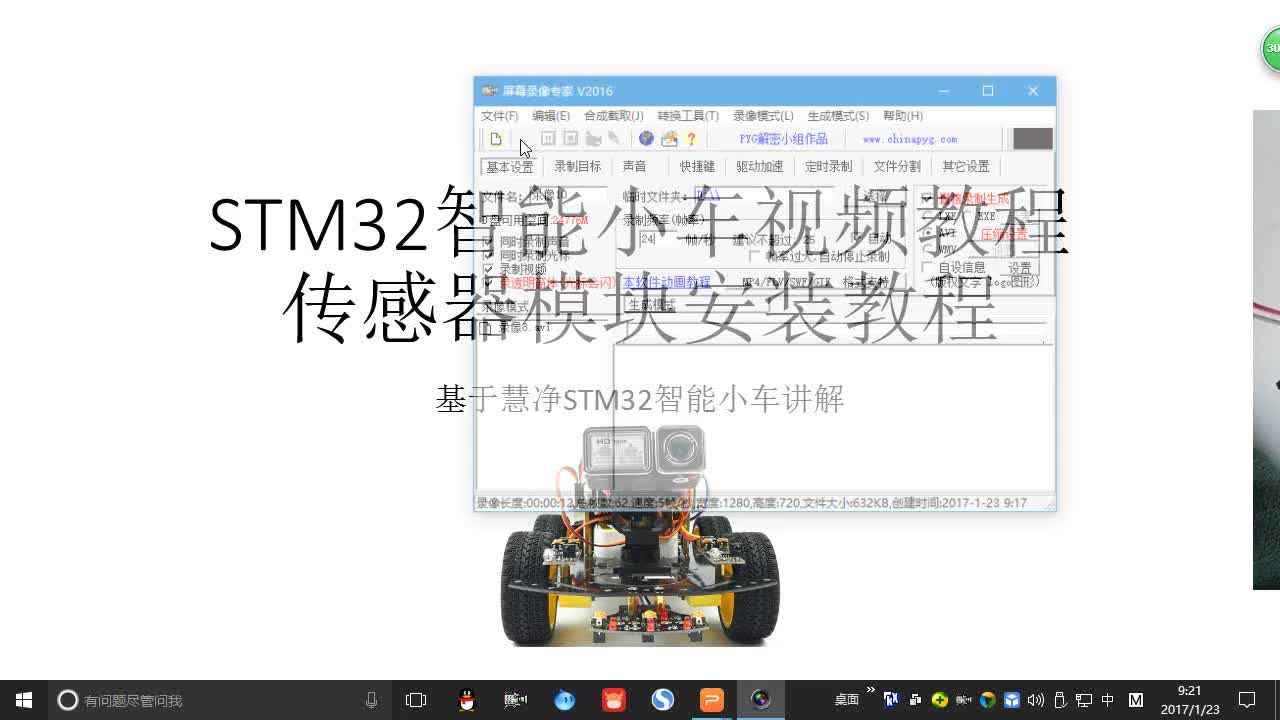1280x720 pixels.
Task: Click the 生成模式 list tab
Action: (x=652, y=305)
